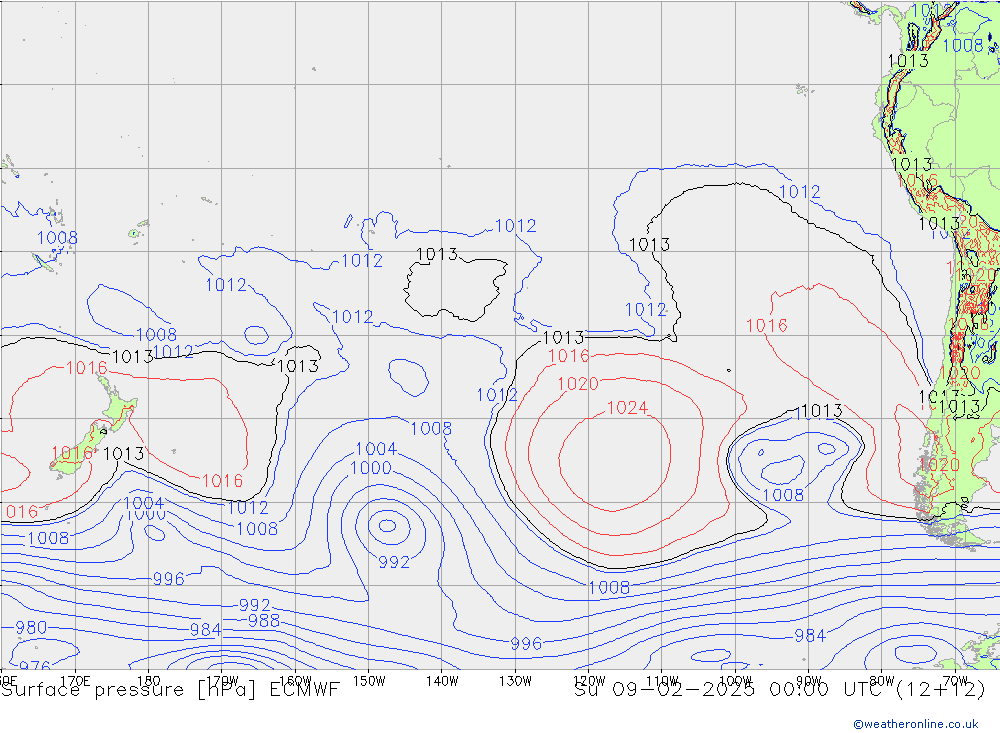
Task: Click the 980 isobar label
Action: tap(31, 627)
